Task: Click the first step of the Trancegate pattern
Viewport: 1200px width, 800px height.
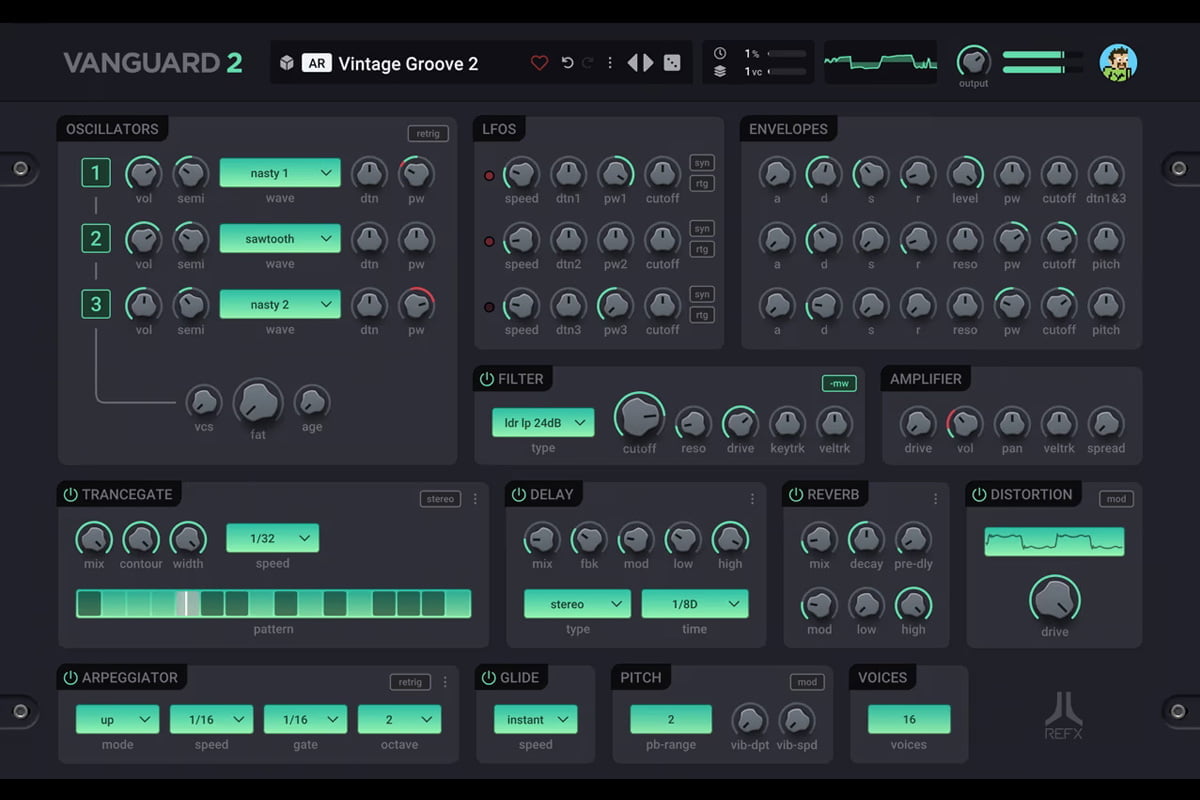Action: [x=89, y=603]
